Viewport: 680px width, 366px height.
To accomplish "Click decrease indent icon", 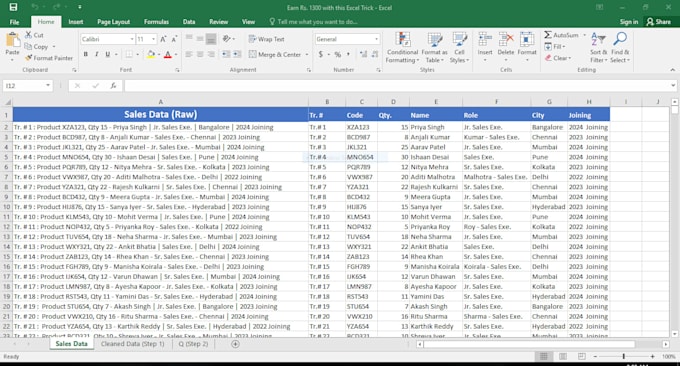I will (x=226, y=54).
